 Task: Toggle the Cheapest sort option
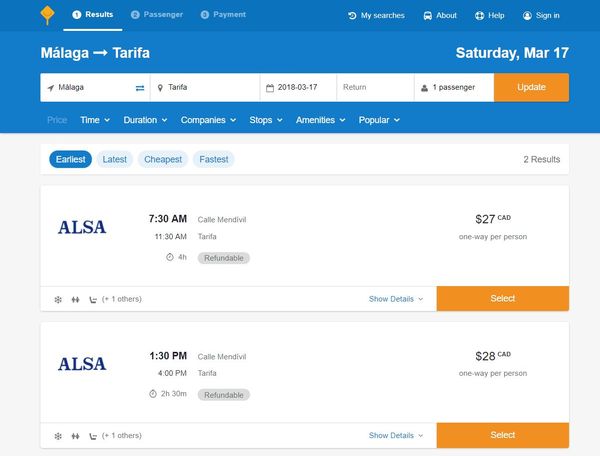tap(163, 159)
